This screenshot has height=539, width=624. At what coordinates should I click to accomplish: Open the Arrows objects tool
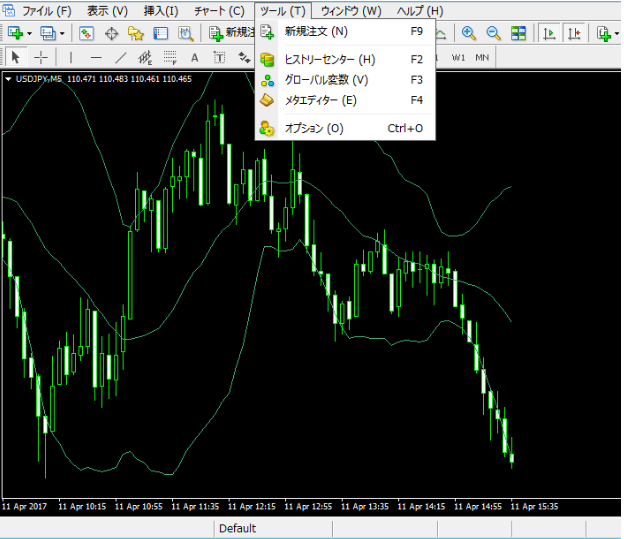(244, 58)
